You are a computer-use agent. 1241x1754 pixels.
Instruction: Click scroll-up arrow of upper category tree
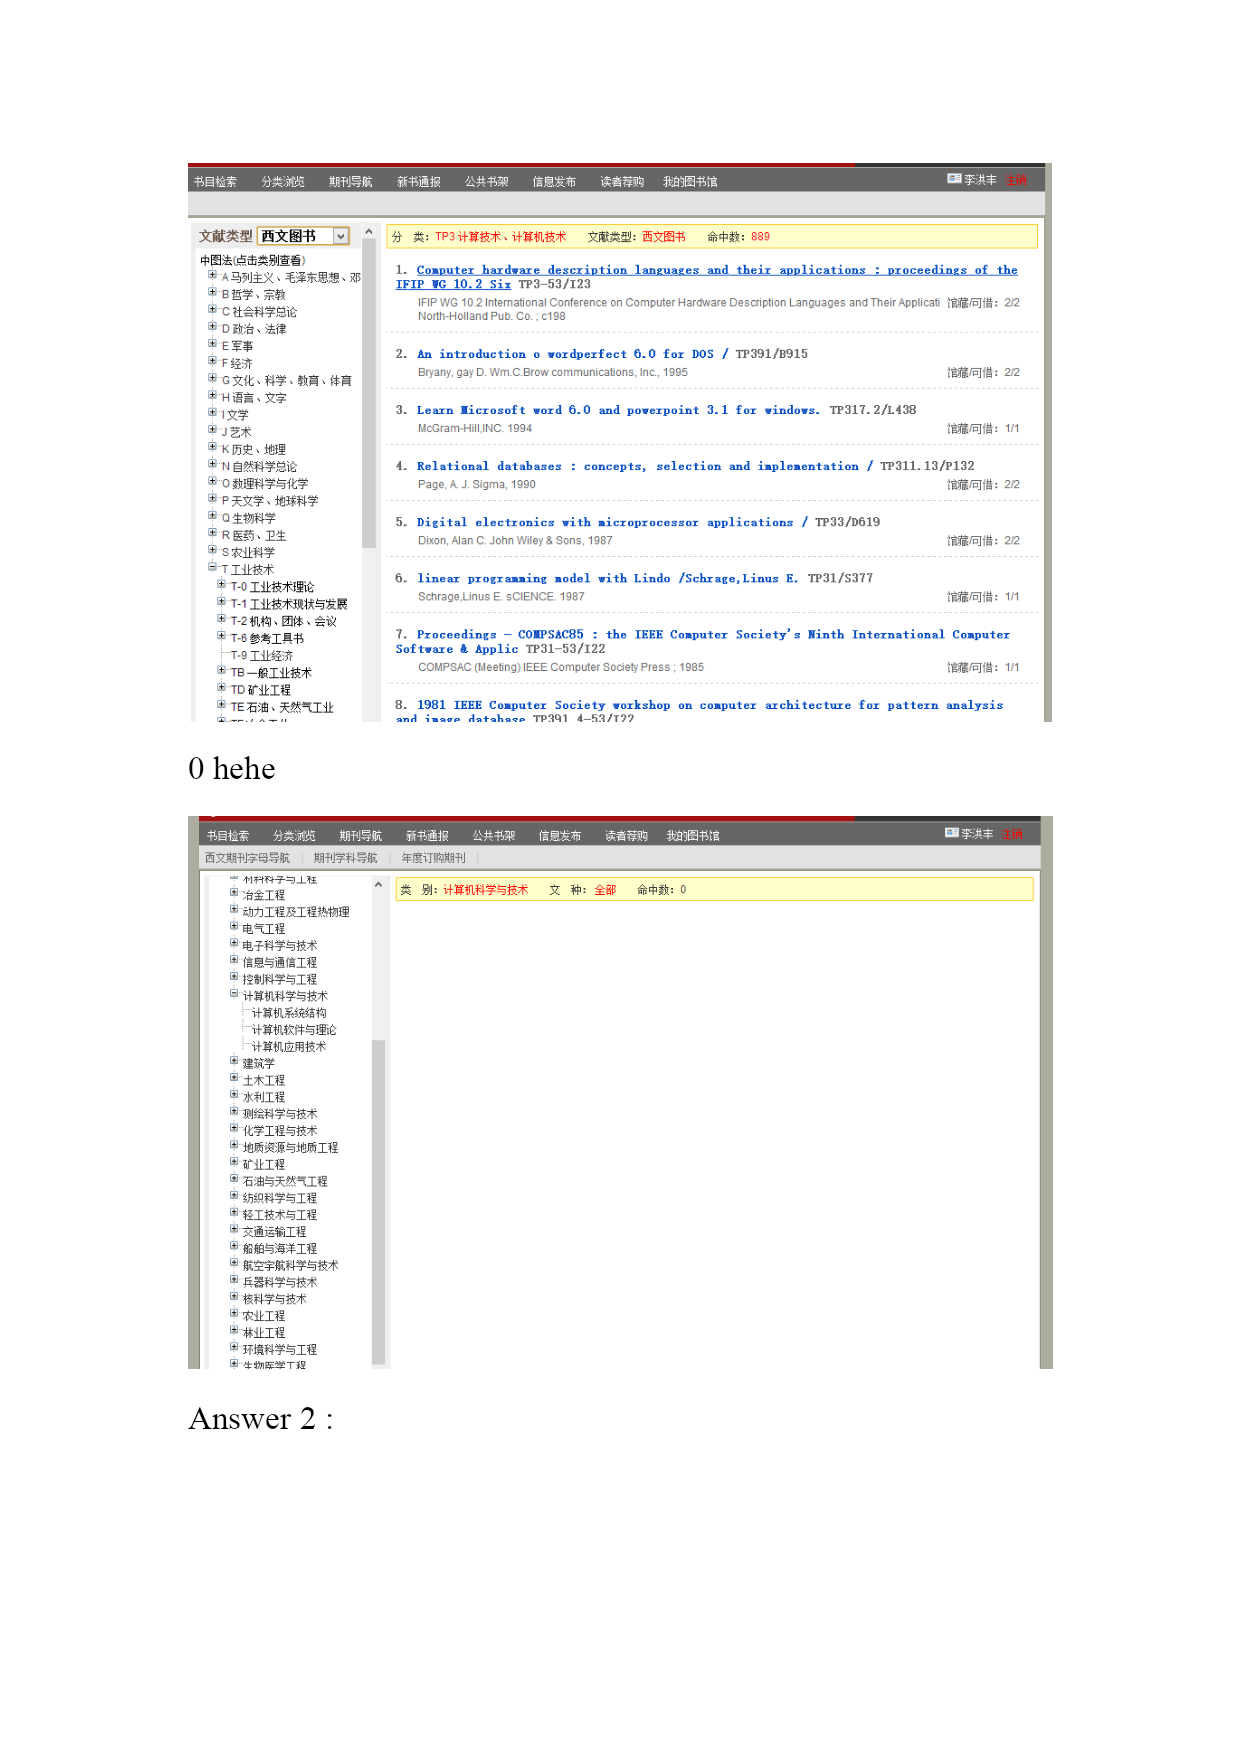(369, 232)
